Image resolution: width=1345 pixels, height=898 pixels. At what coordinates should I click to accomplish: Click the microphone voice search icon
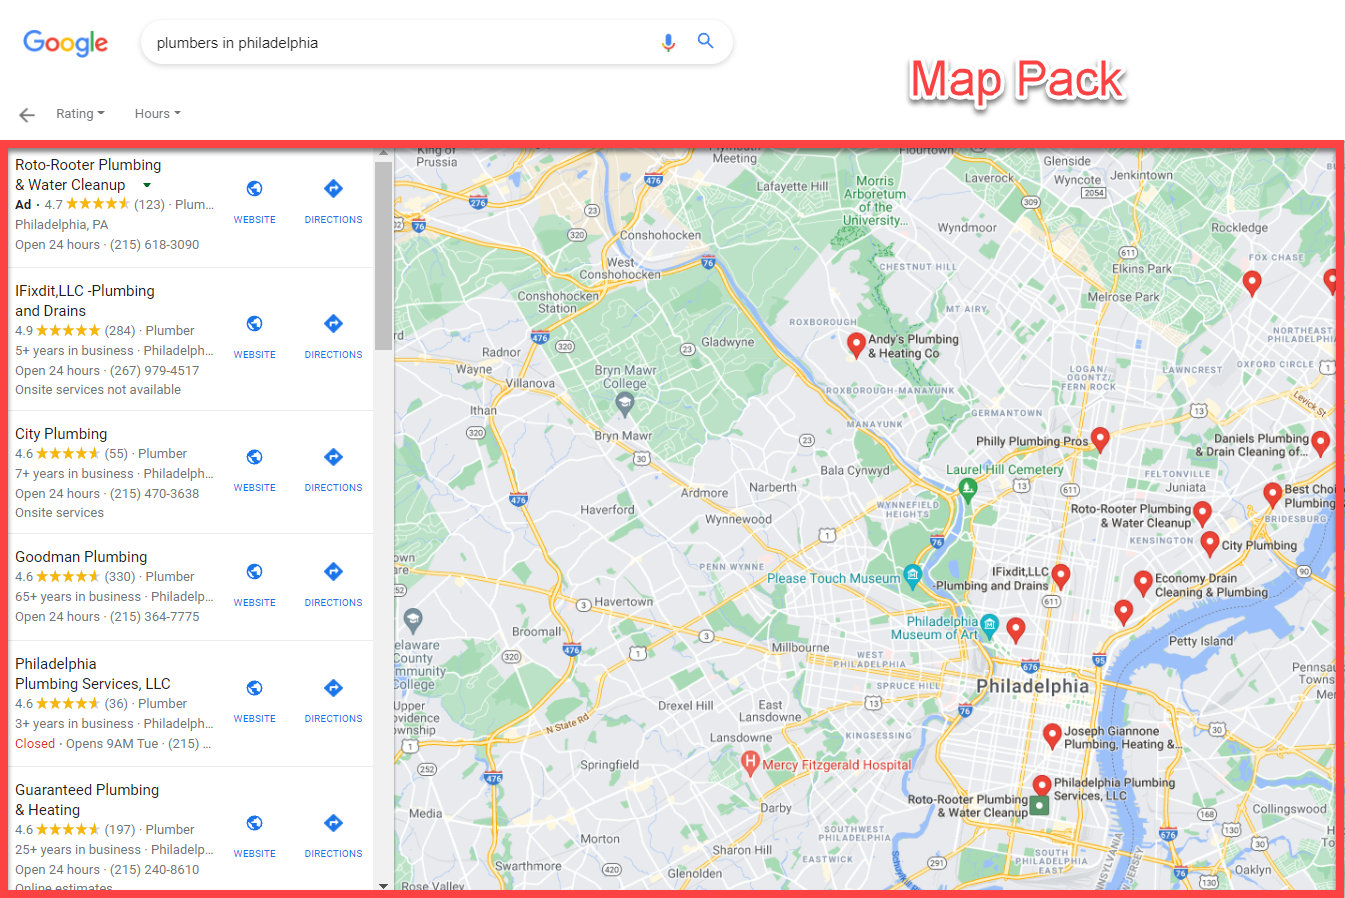(668, 42)
